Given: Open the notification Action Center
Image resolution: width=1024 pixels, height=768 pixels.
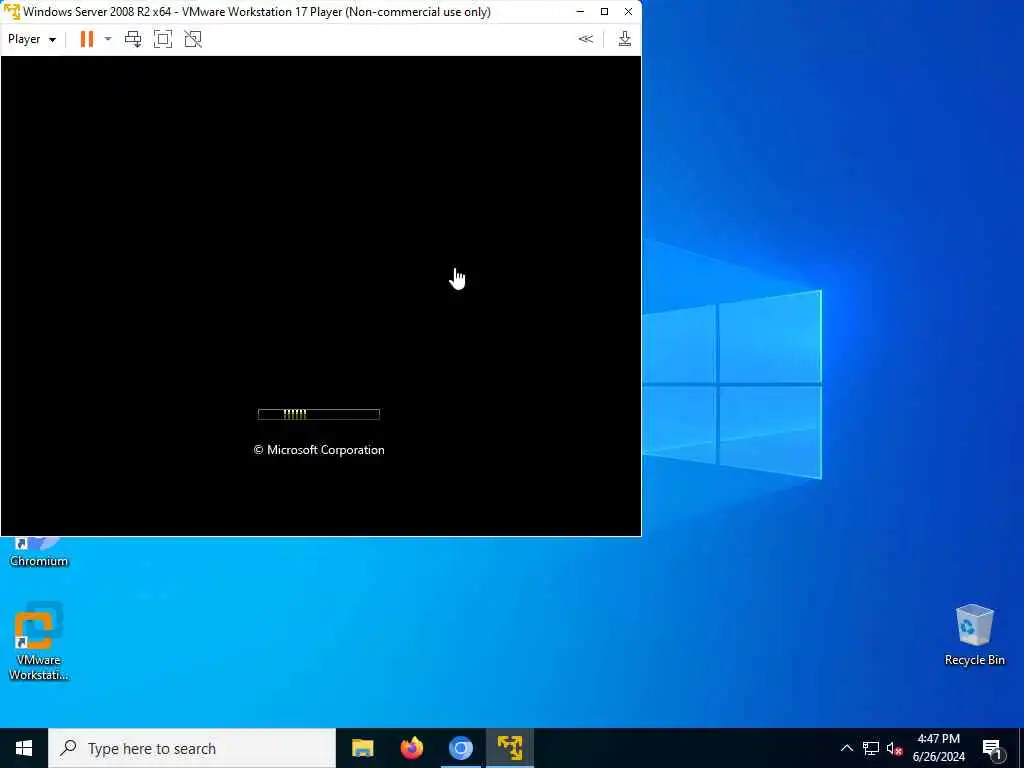Looking at the screenshot, I should coord(992,749).
